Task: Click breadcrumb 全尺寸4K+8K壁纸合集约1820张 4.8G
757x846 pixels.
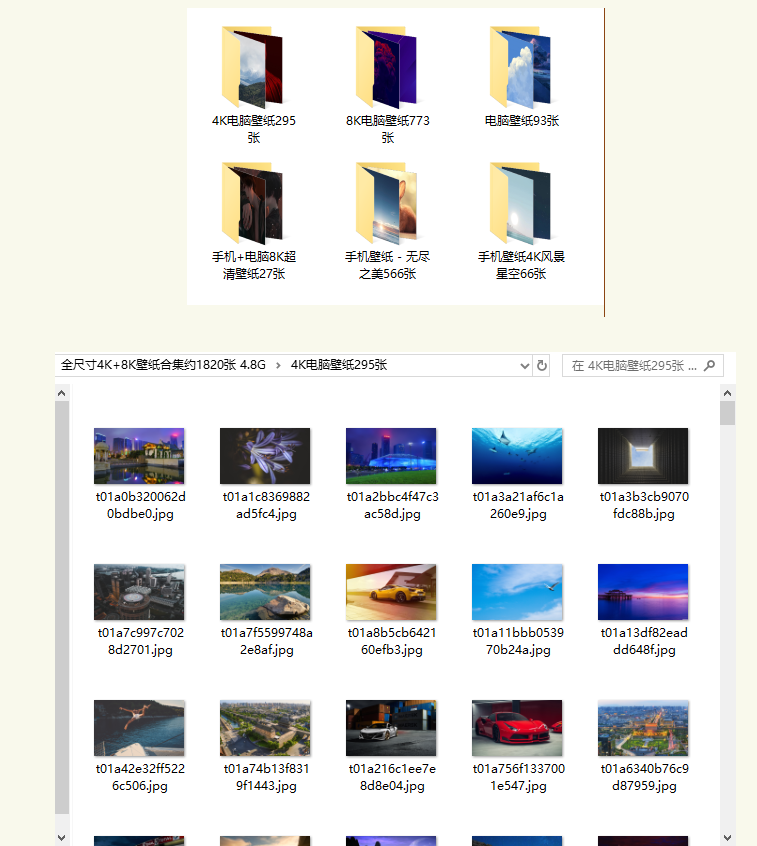Action: point(163,365)
